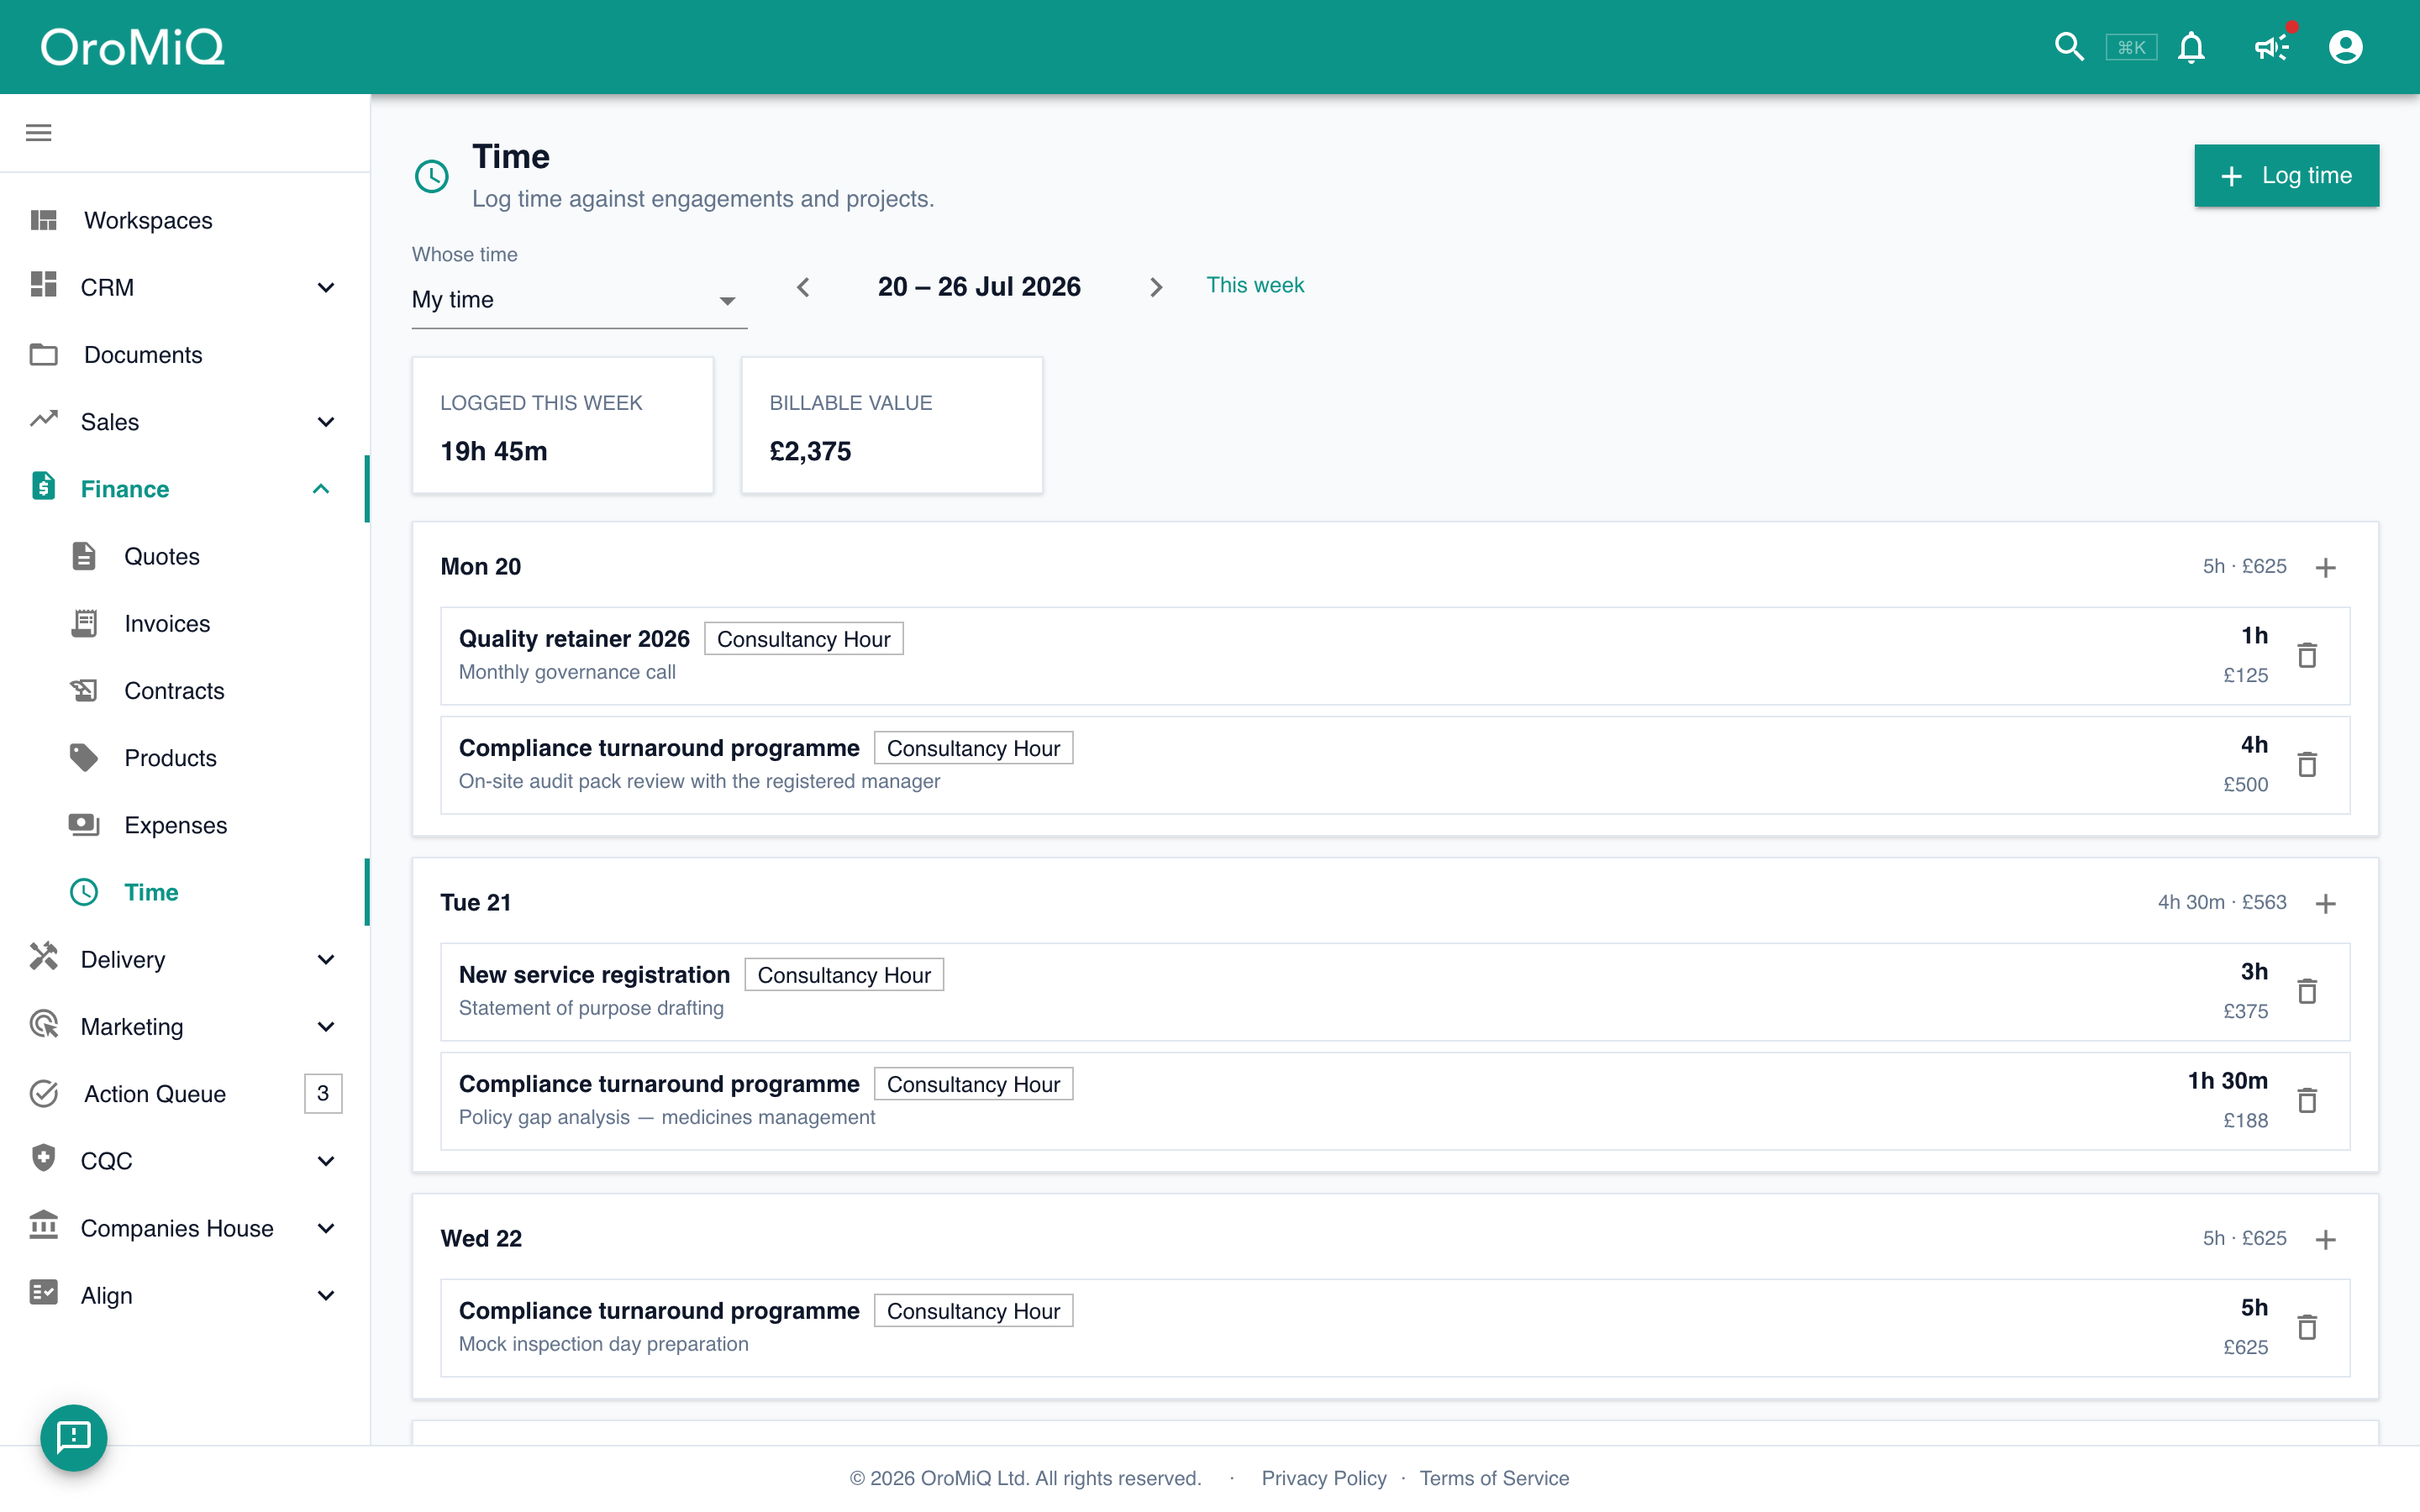
Task: Add time entry for Wed 22
Action: (x=2326, y=1239)
